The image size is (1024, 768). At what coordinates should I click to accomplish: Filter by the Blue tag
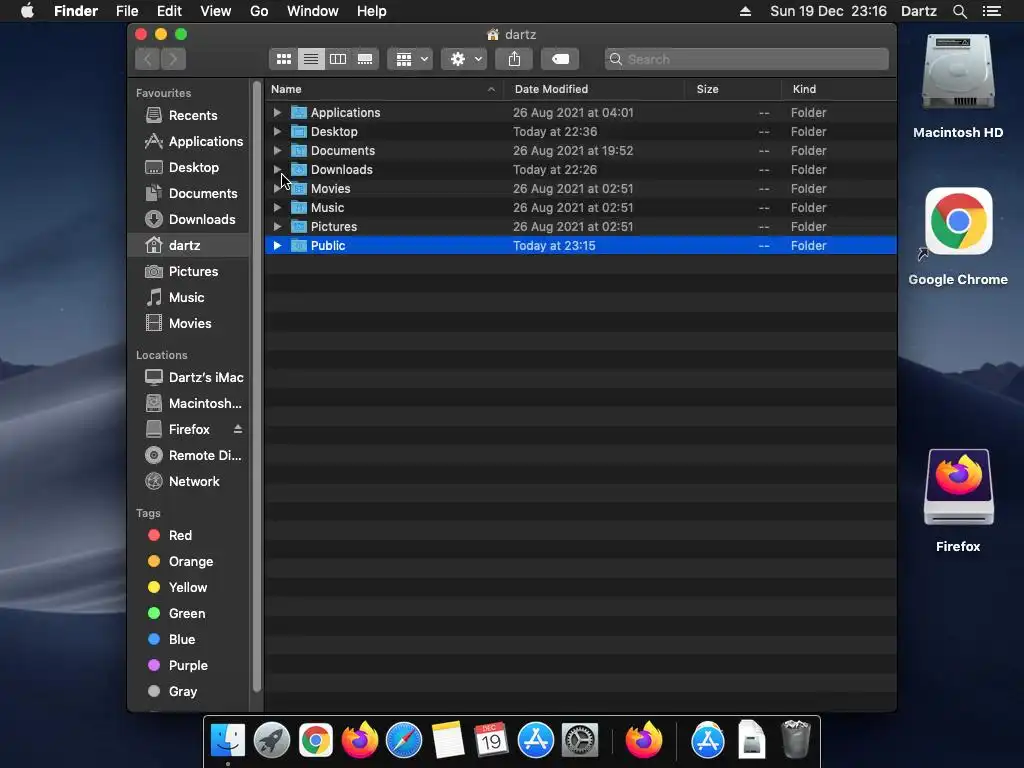tap(188, 640)
